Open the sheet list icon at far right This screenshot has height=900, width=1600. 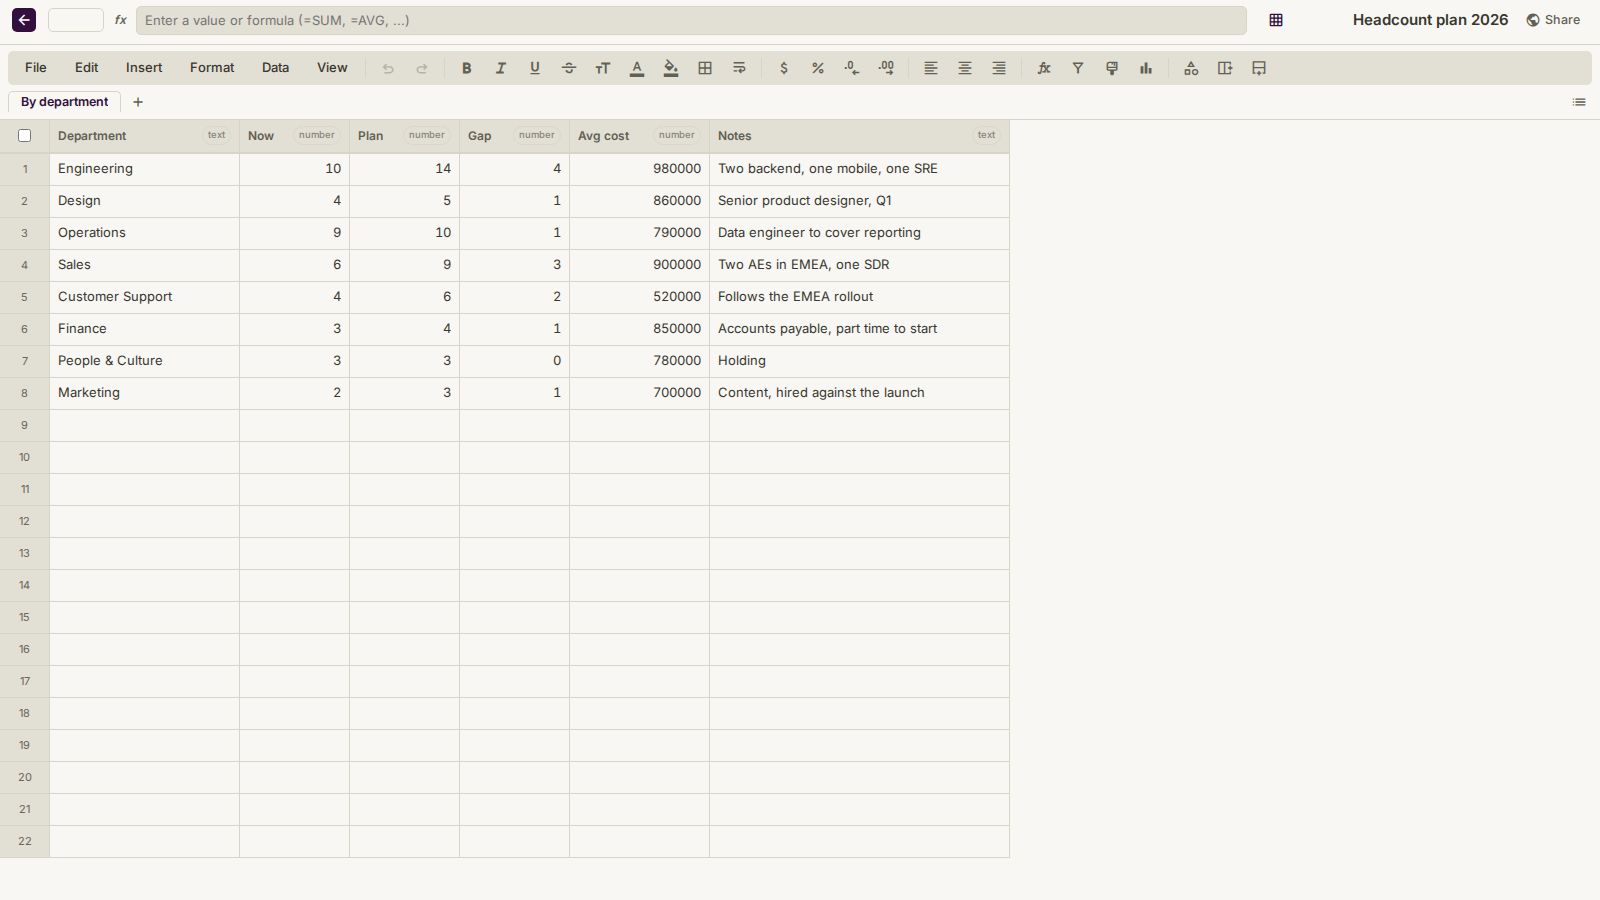point(1579,102)
